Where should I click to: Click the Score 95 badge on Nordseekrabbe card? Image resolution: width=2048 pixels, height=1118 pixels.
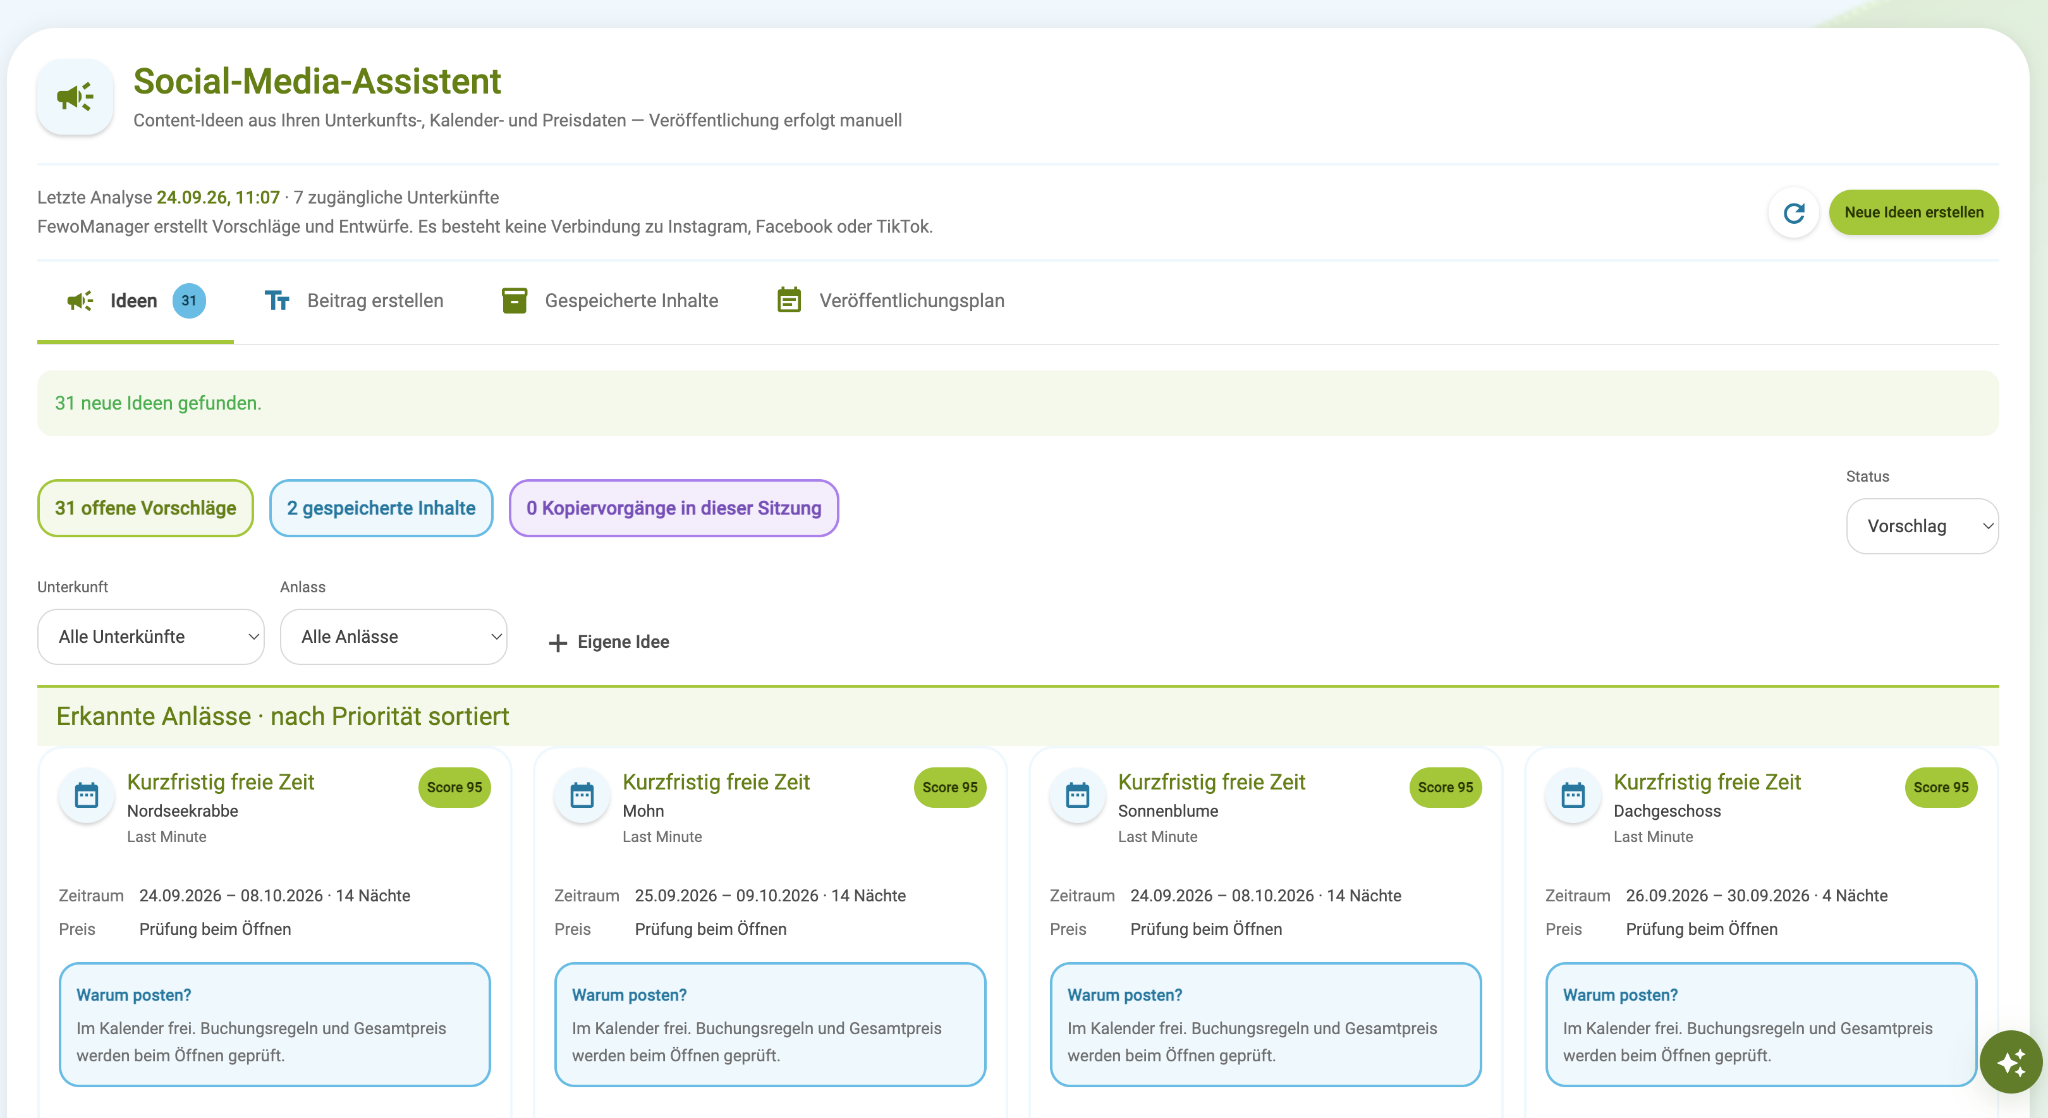point(454,788)
